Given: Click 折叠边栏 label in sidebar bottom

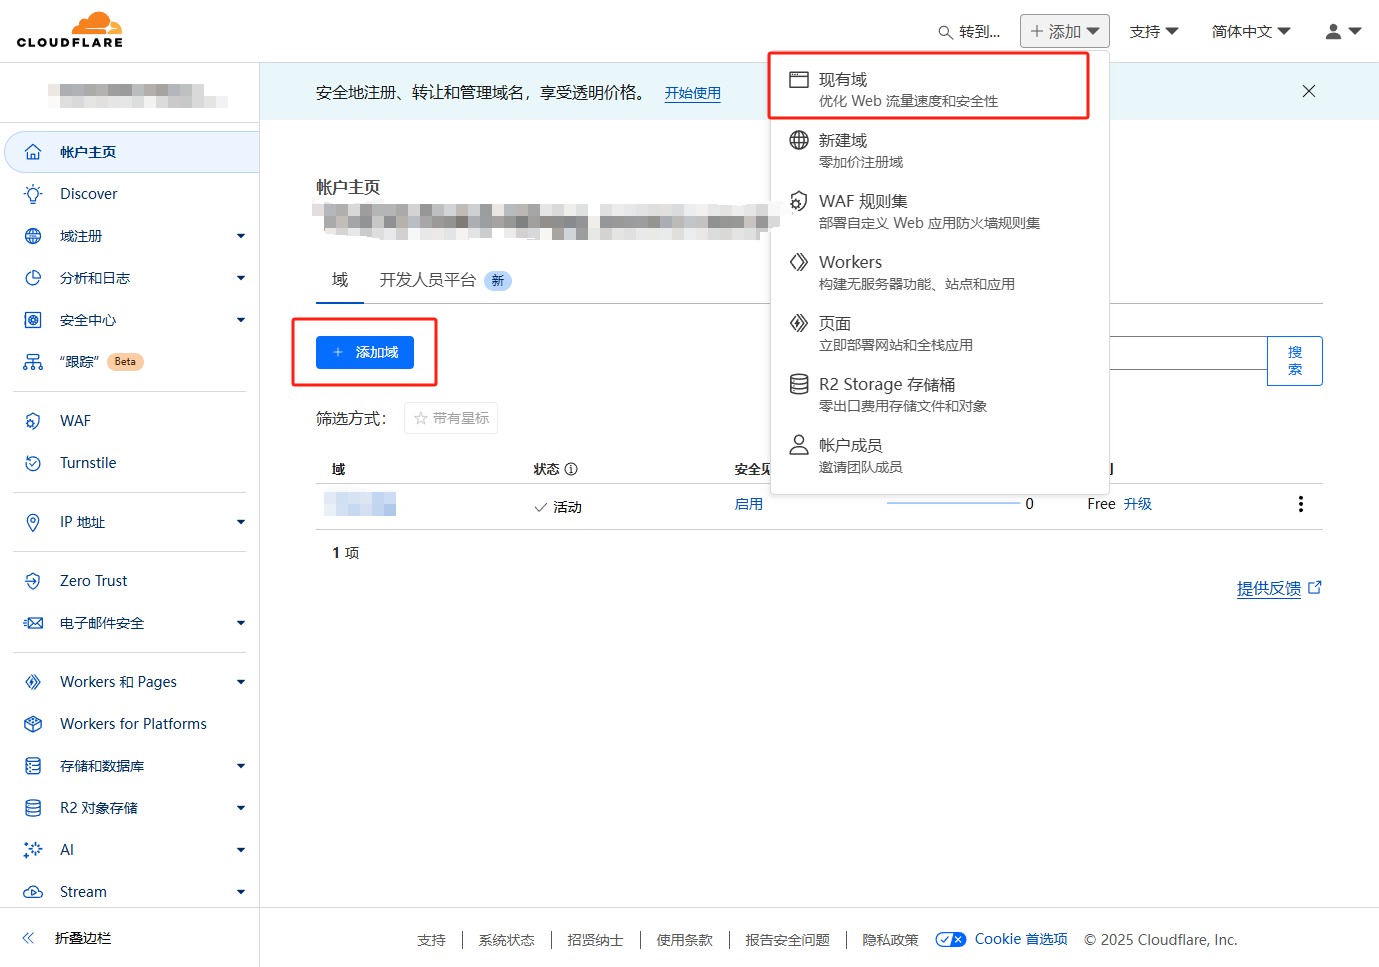Looking at the screenshot, I should (x=83, y=938).
